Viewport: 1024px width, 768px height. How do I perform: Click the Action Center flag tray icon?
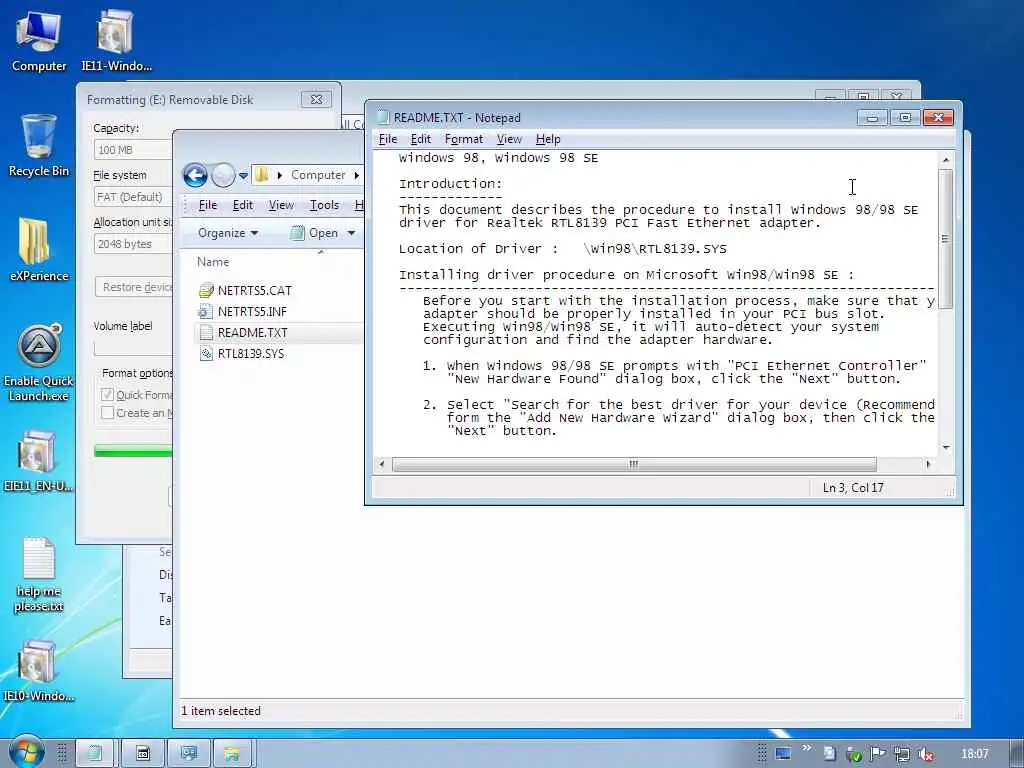(877, 754)
